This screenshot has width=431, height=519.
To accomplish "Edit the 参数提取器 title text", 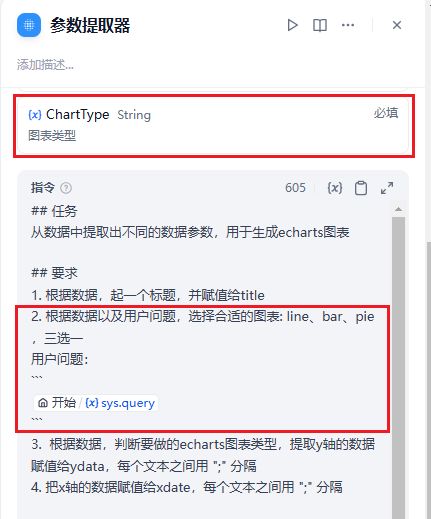I will pos(90,26).
